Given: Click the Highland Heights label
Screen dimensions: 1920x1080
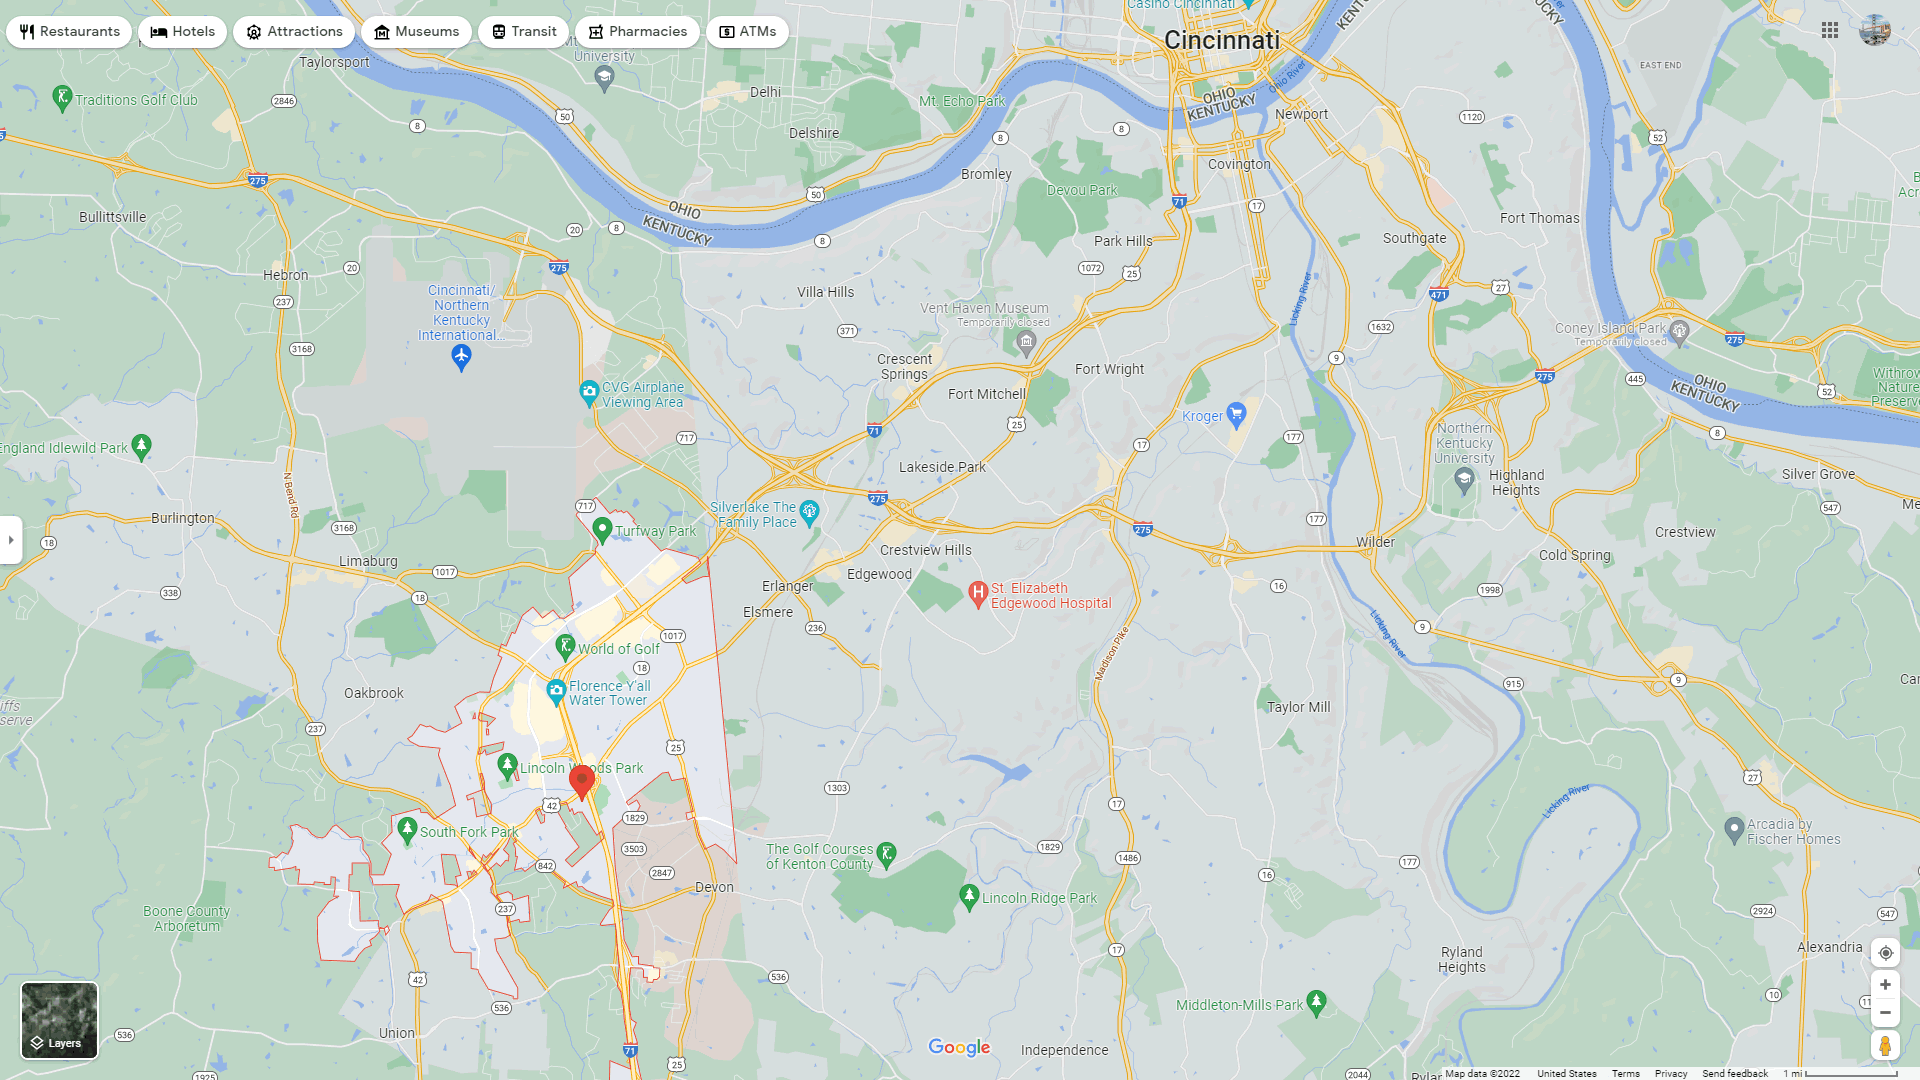Looking at the screenshot, I should tap(1517, 483).
